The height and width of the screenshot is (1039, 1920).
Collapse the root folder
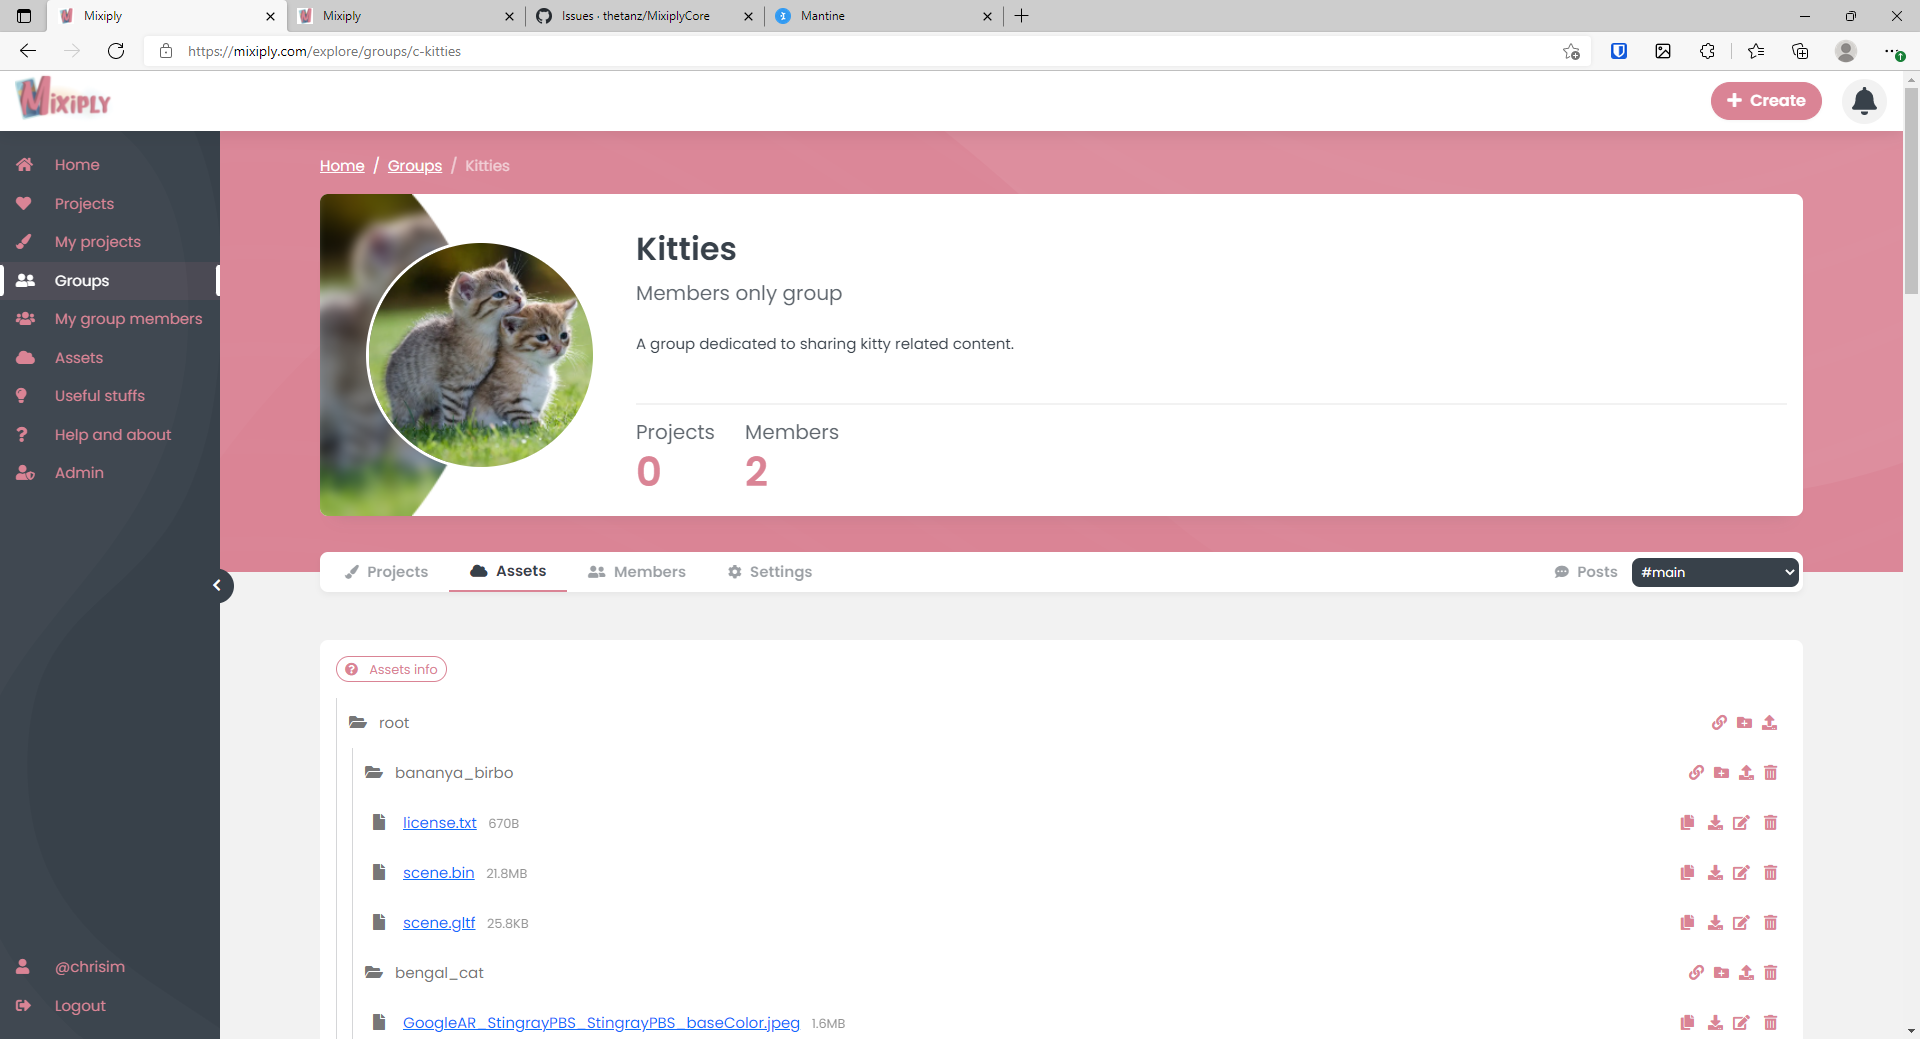click(358, 722)
